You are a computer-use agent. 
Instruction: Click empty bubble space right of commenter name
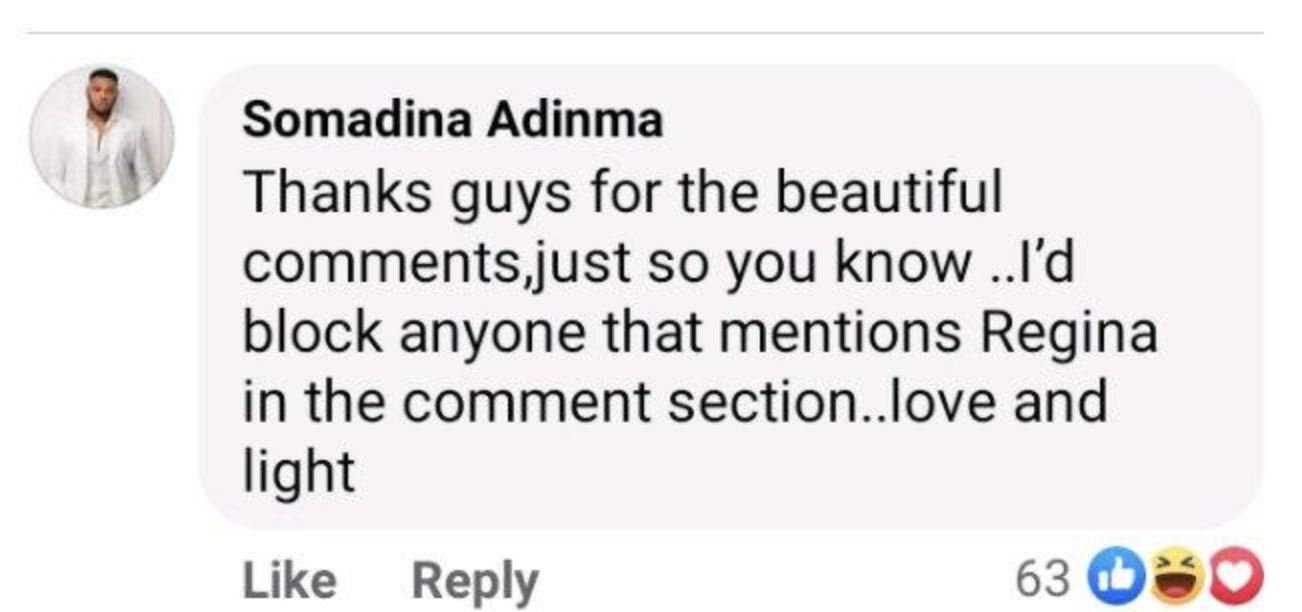(950, 121)
